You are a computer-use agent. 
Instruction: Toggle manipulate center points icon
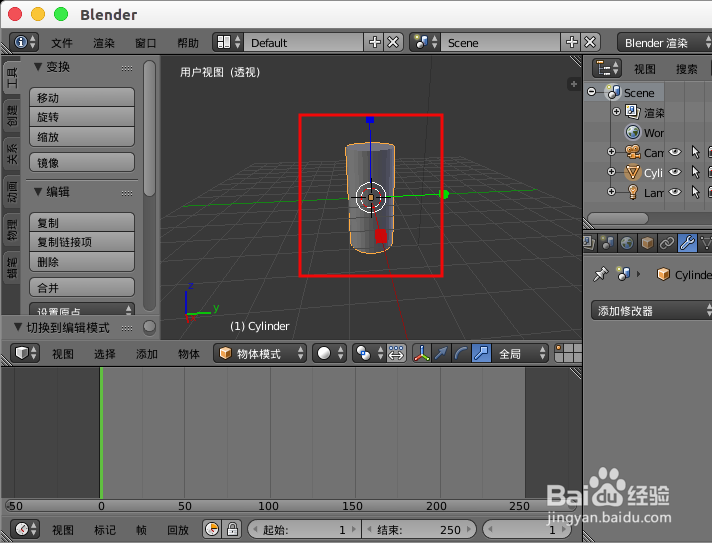pyautogui.click(x=396, y=353)
